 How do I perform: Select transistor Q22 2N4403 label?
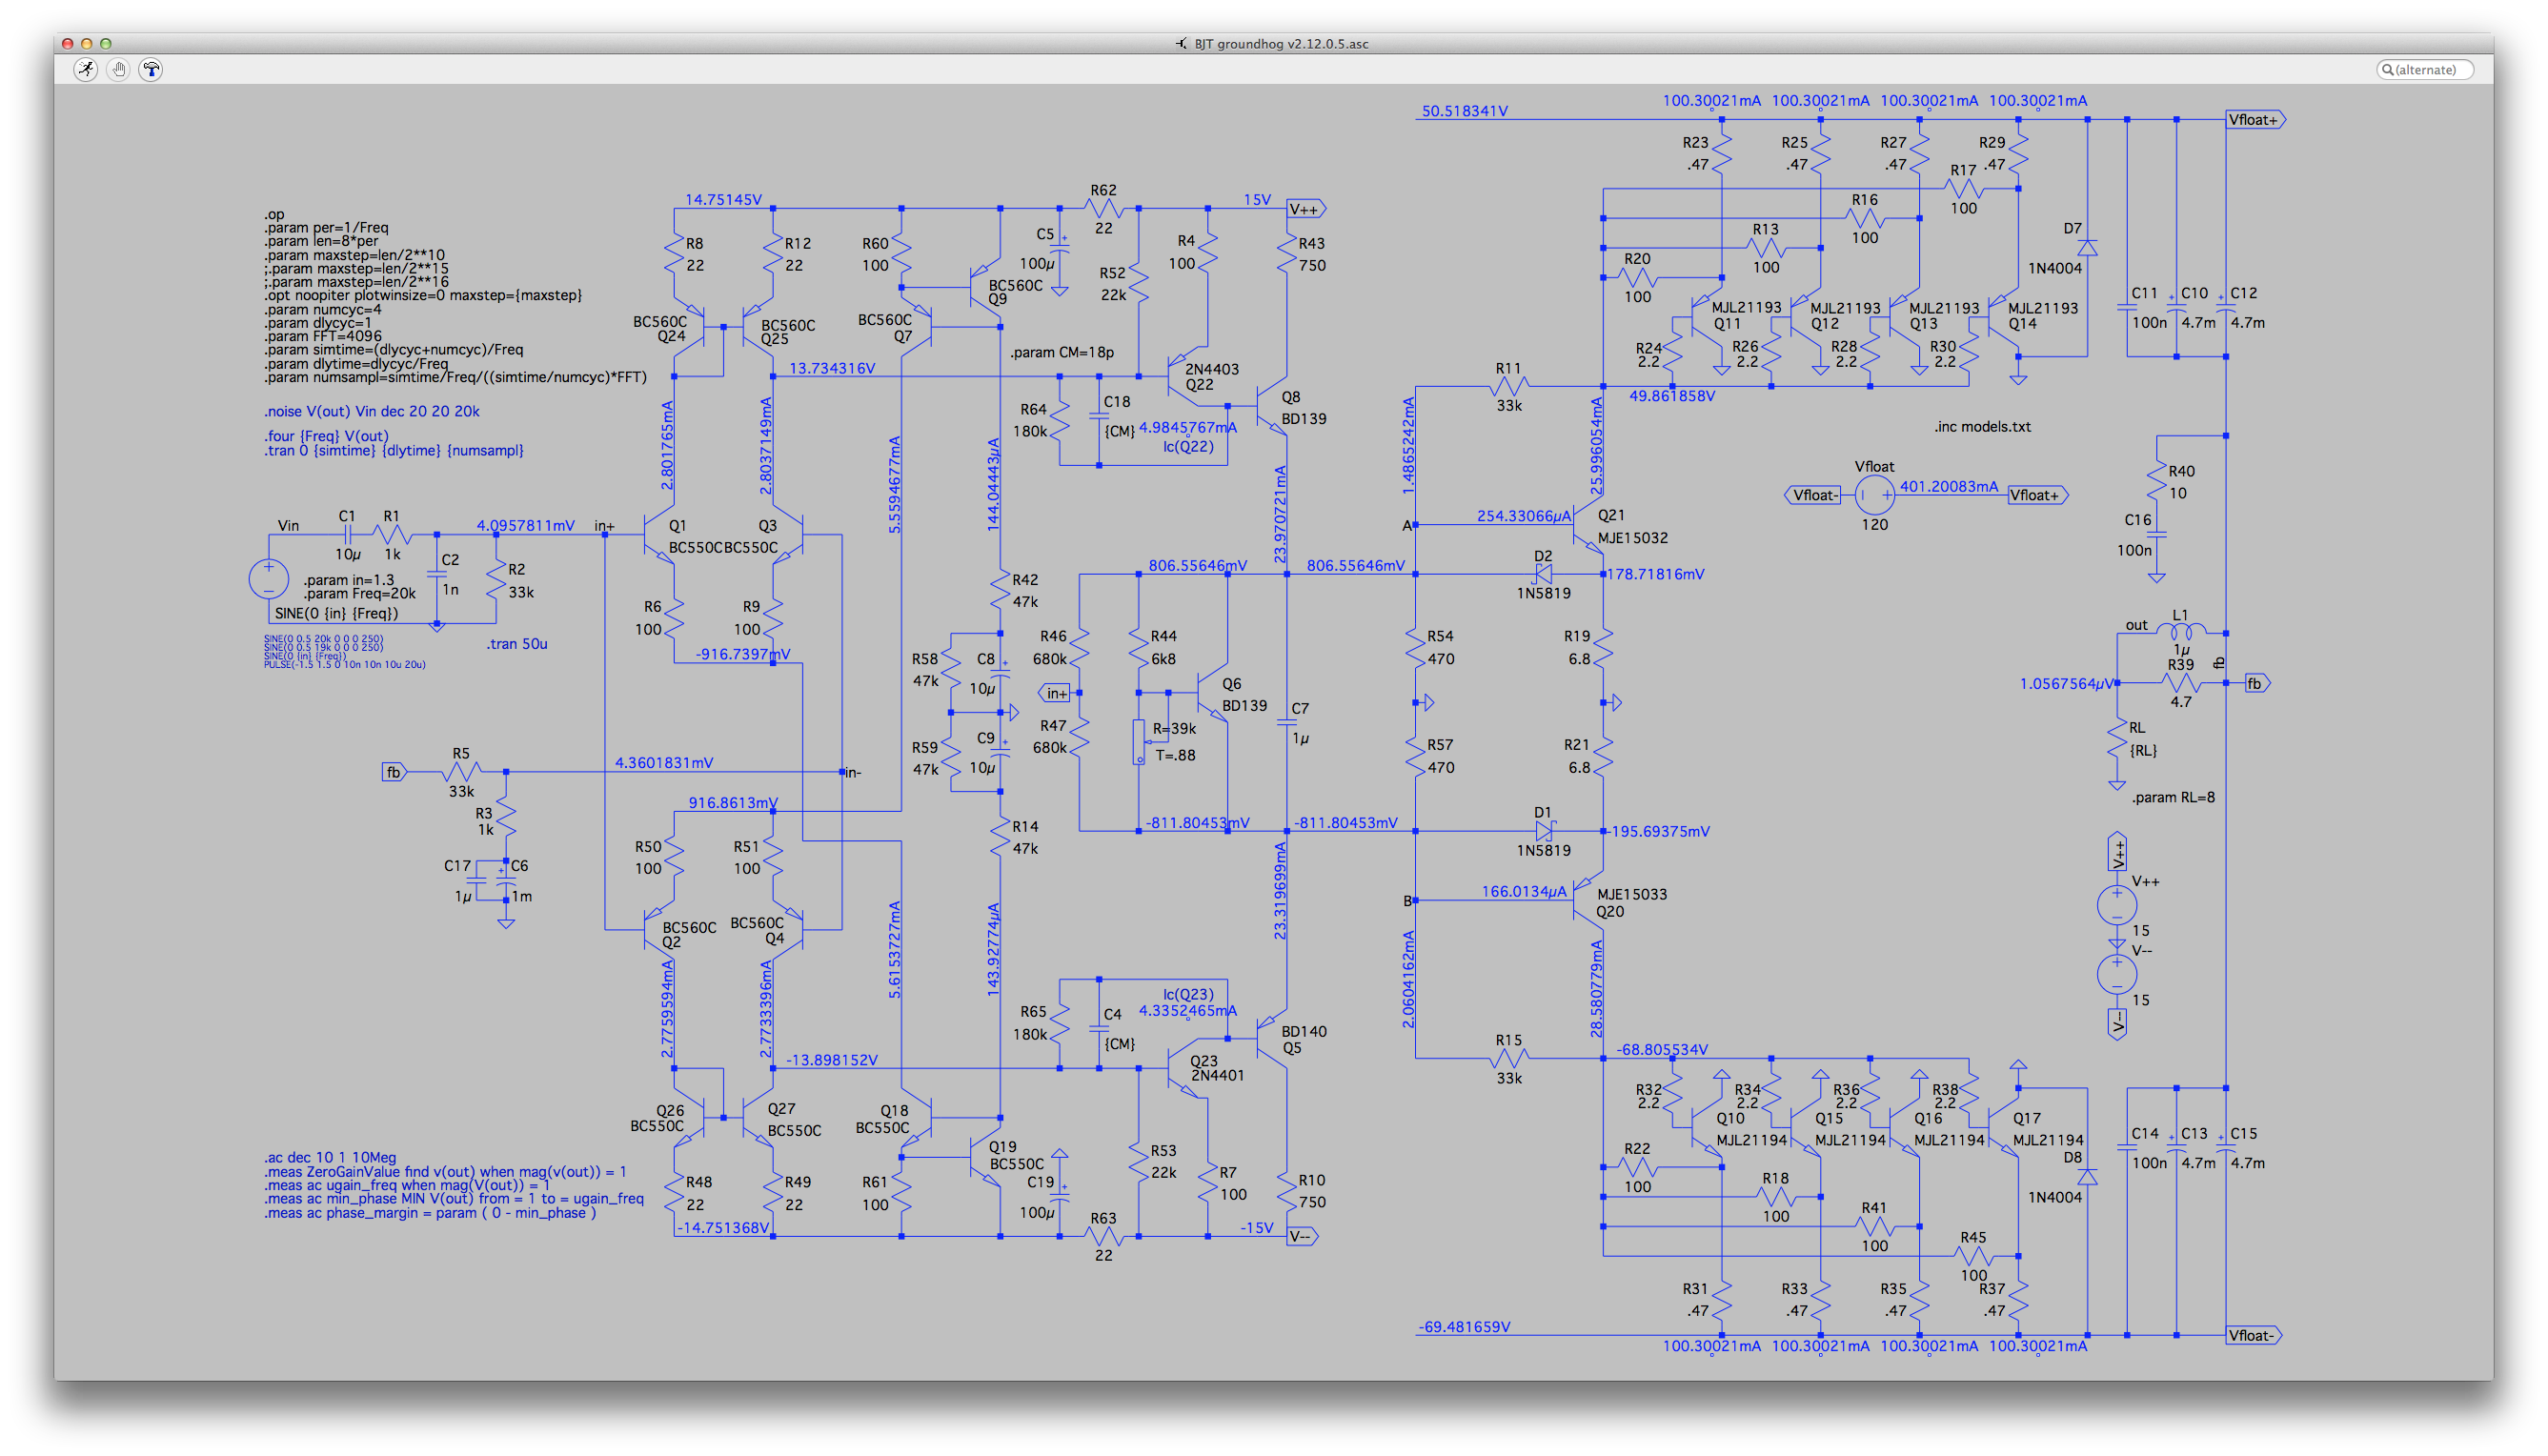(x=1212, y=377)
